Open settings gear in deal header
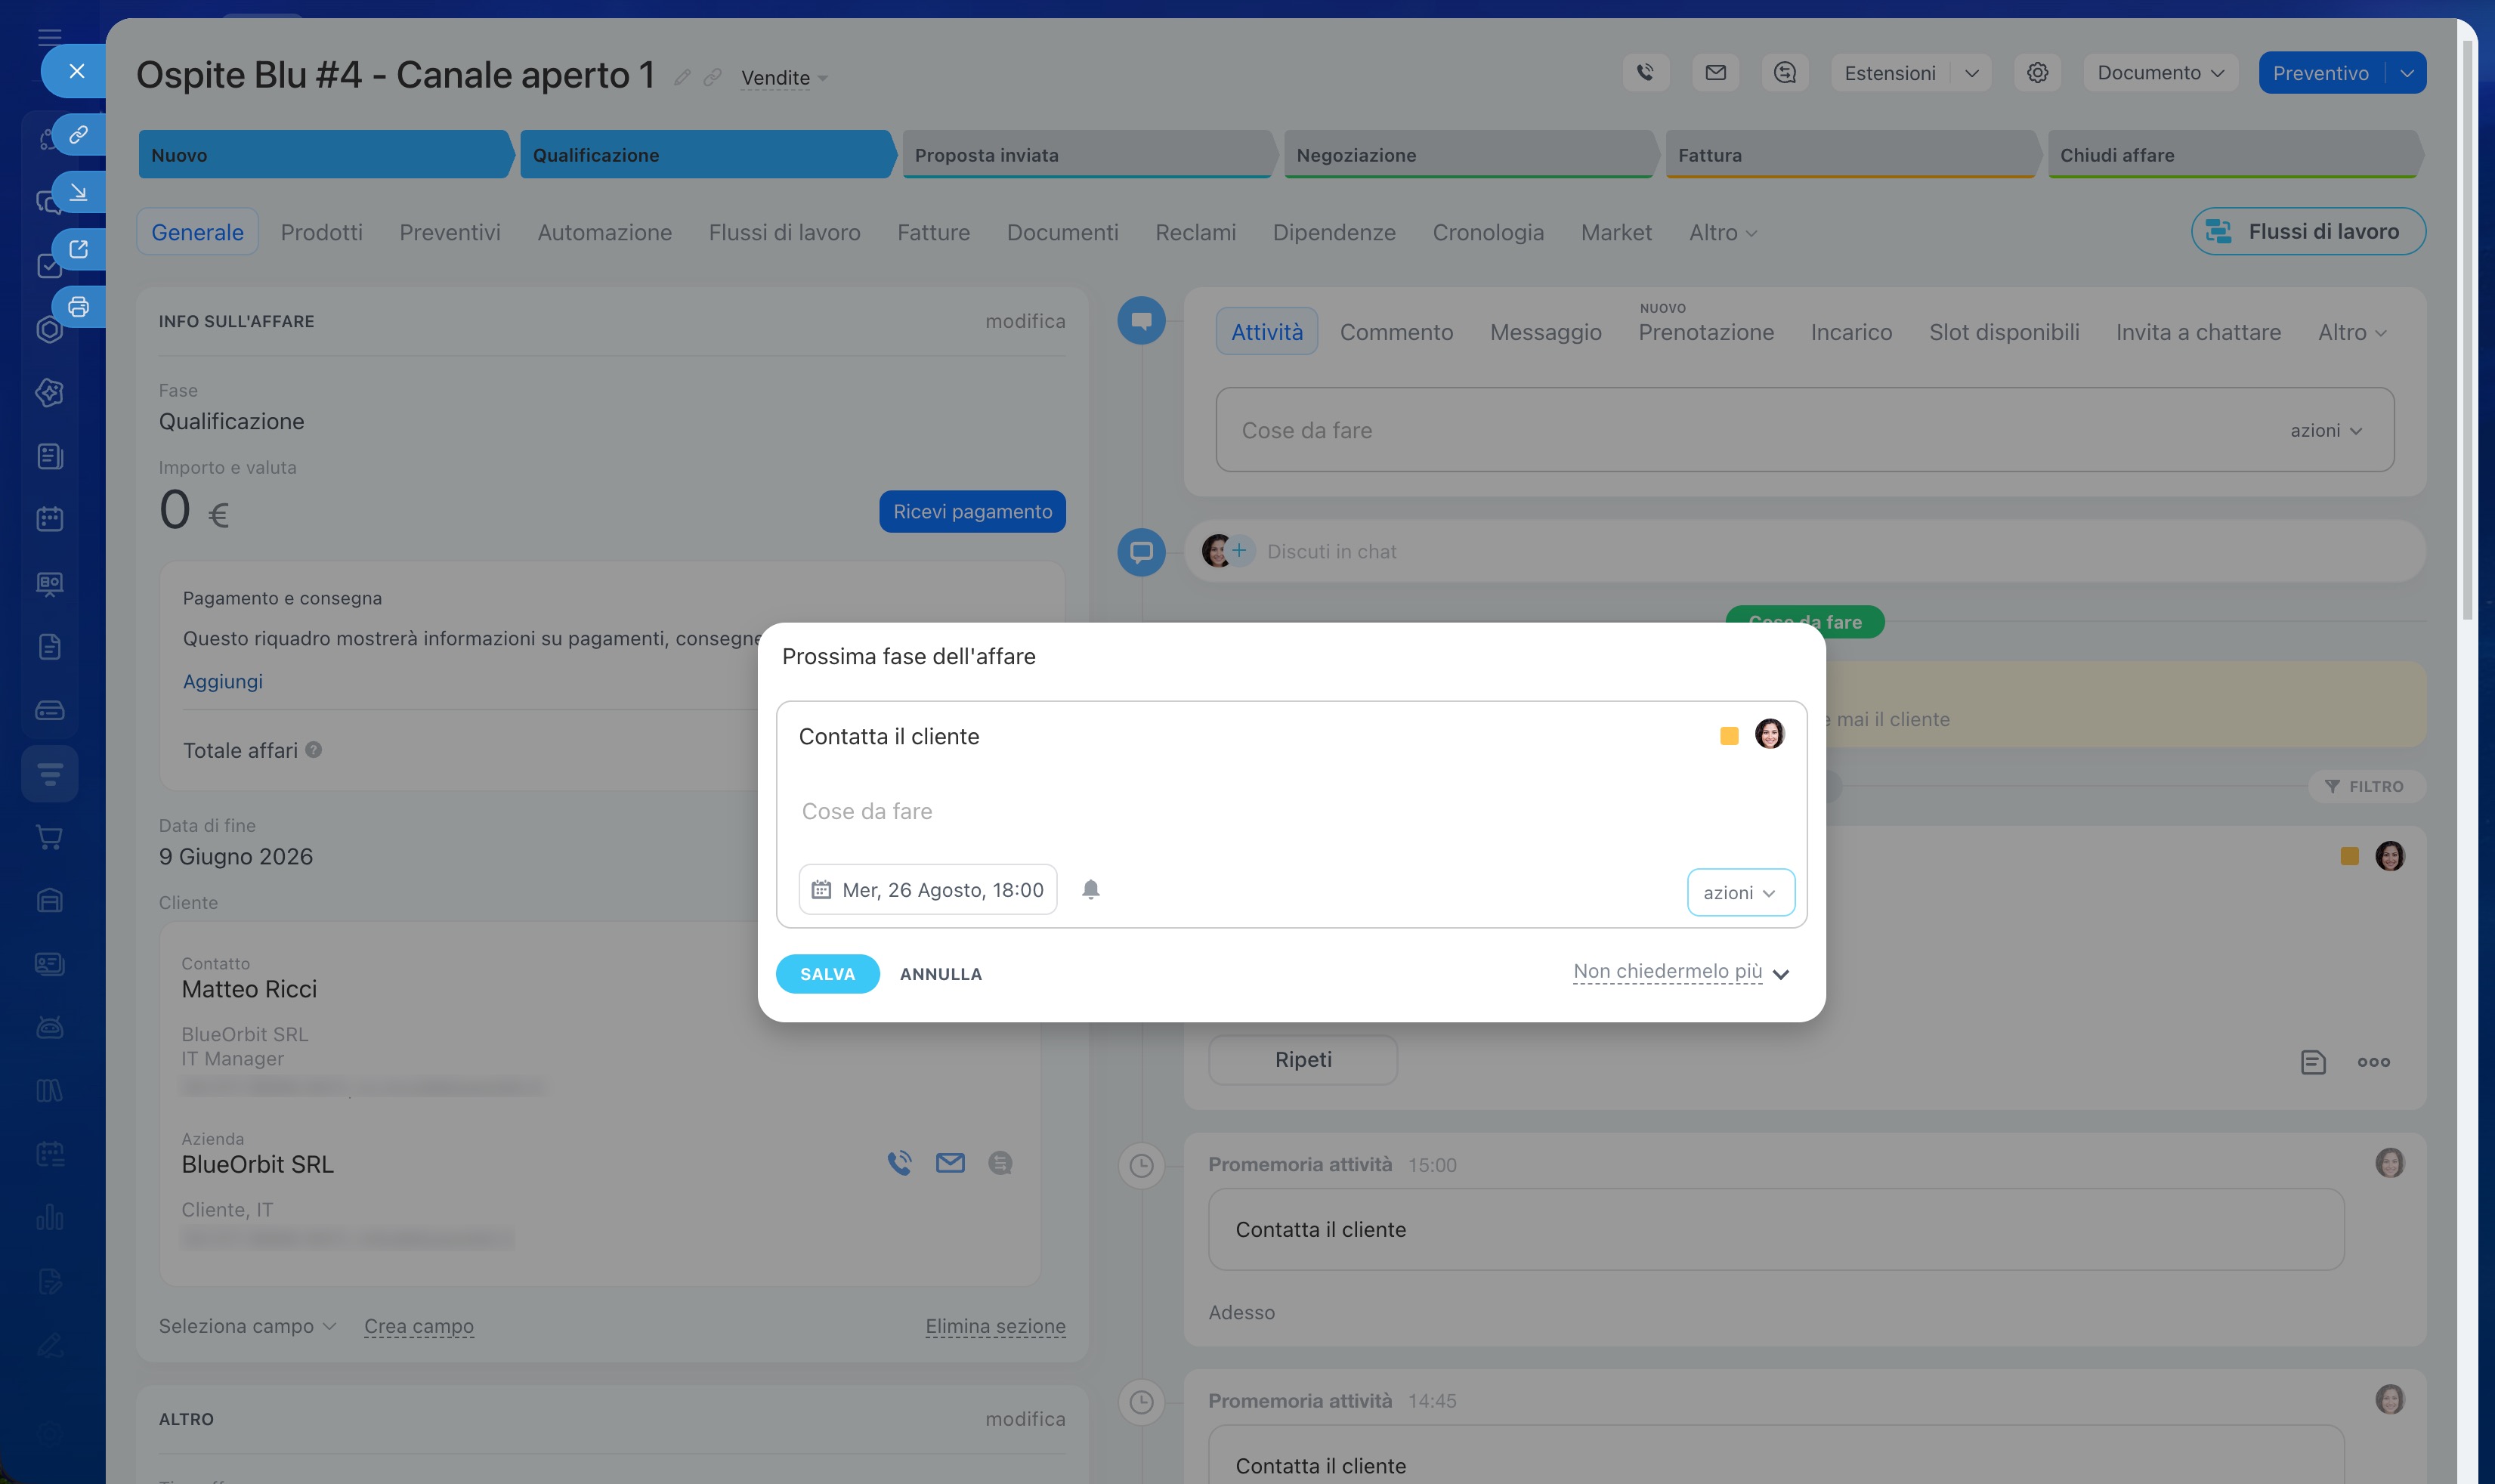Screen dimensions: 2495x1484 (2037, 72)
